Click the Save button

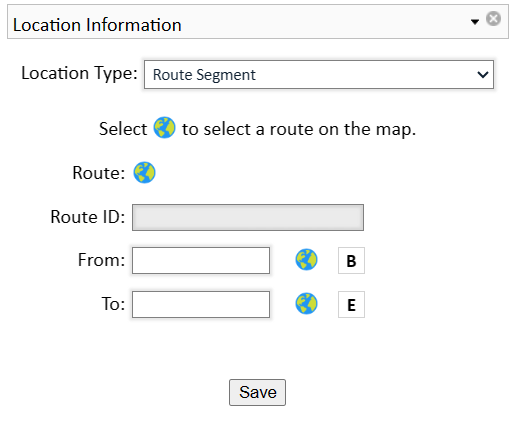click(257, 392)
